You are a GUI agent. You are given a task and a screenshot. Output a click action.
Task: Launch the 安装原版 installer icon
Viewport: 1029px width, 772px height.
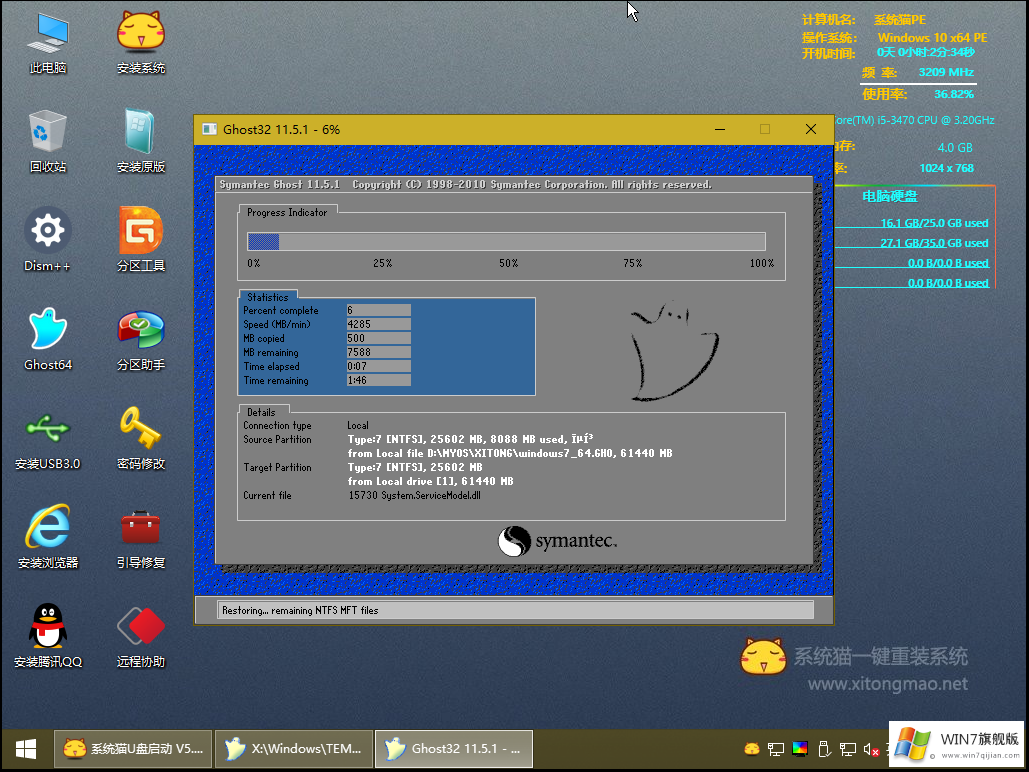point(140,141)
